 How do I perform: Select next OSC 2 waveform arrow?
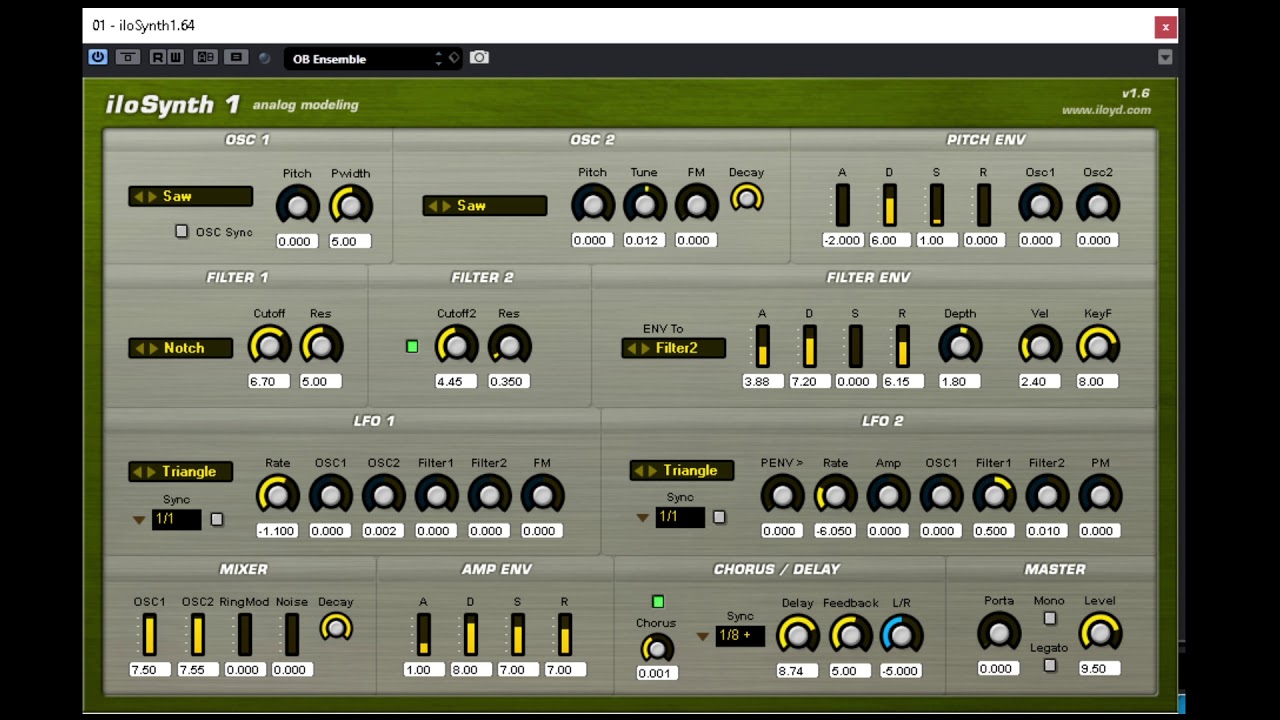coord(446,206)
